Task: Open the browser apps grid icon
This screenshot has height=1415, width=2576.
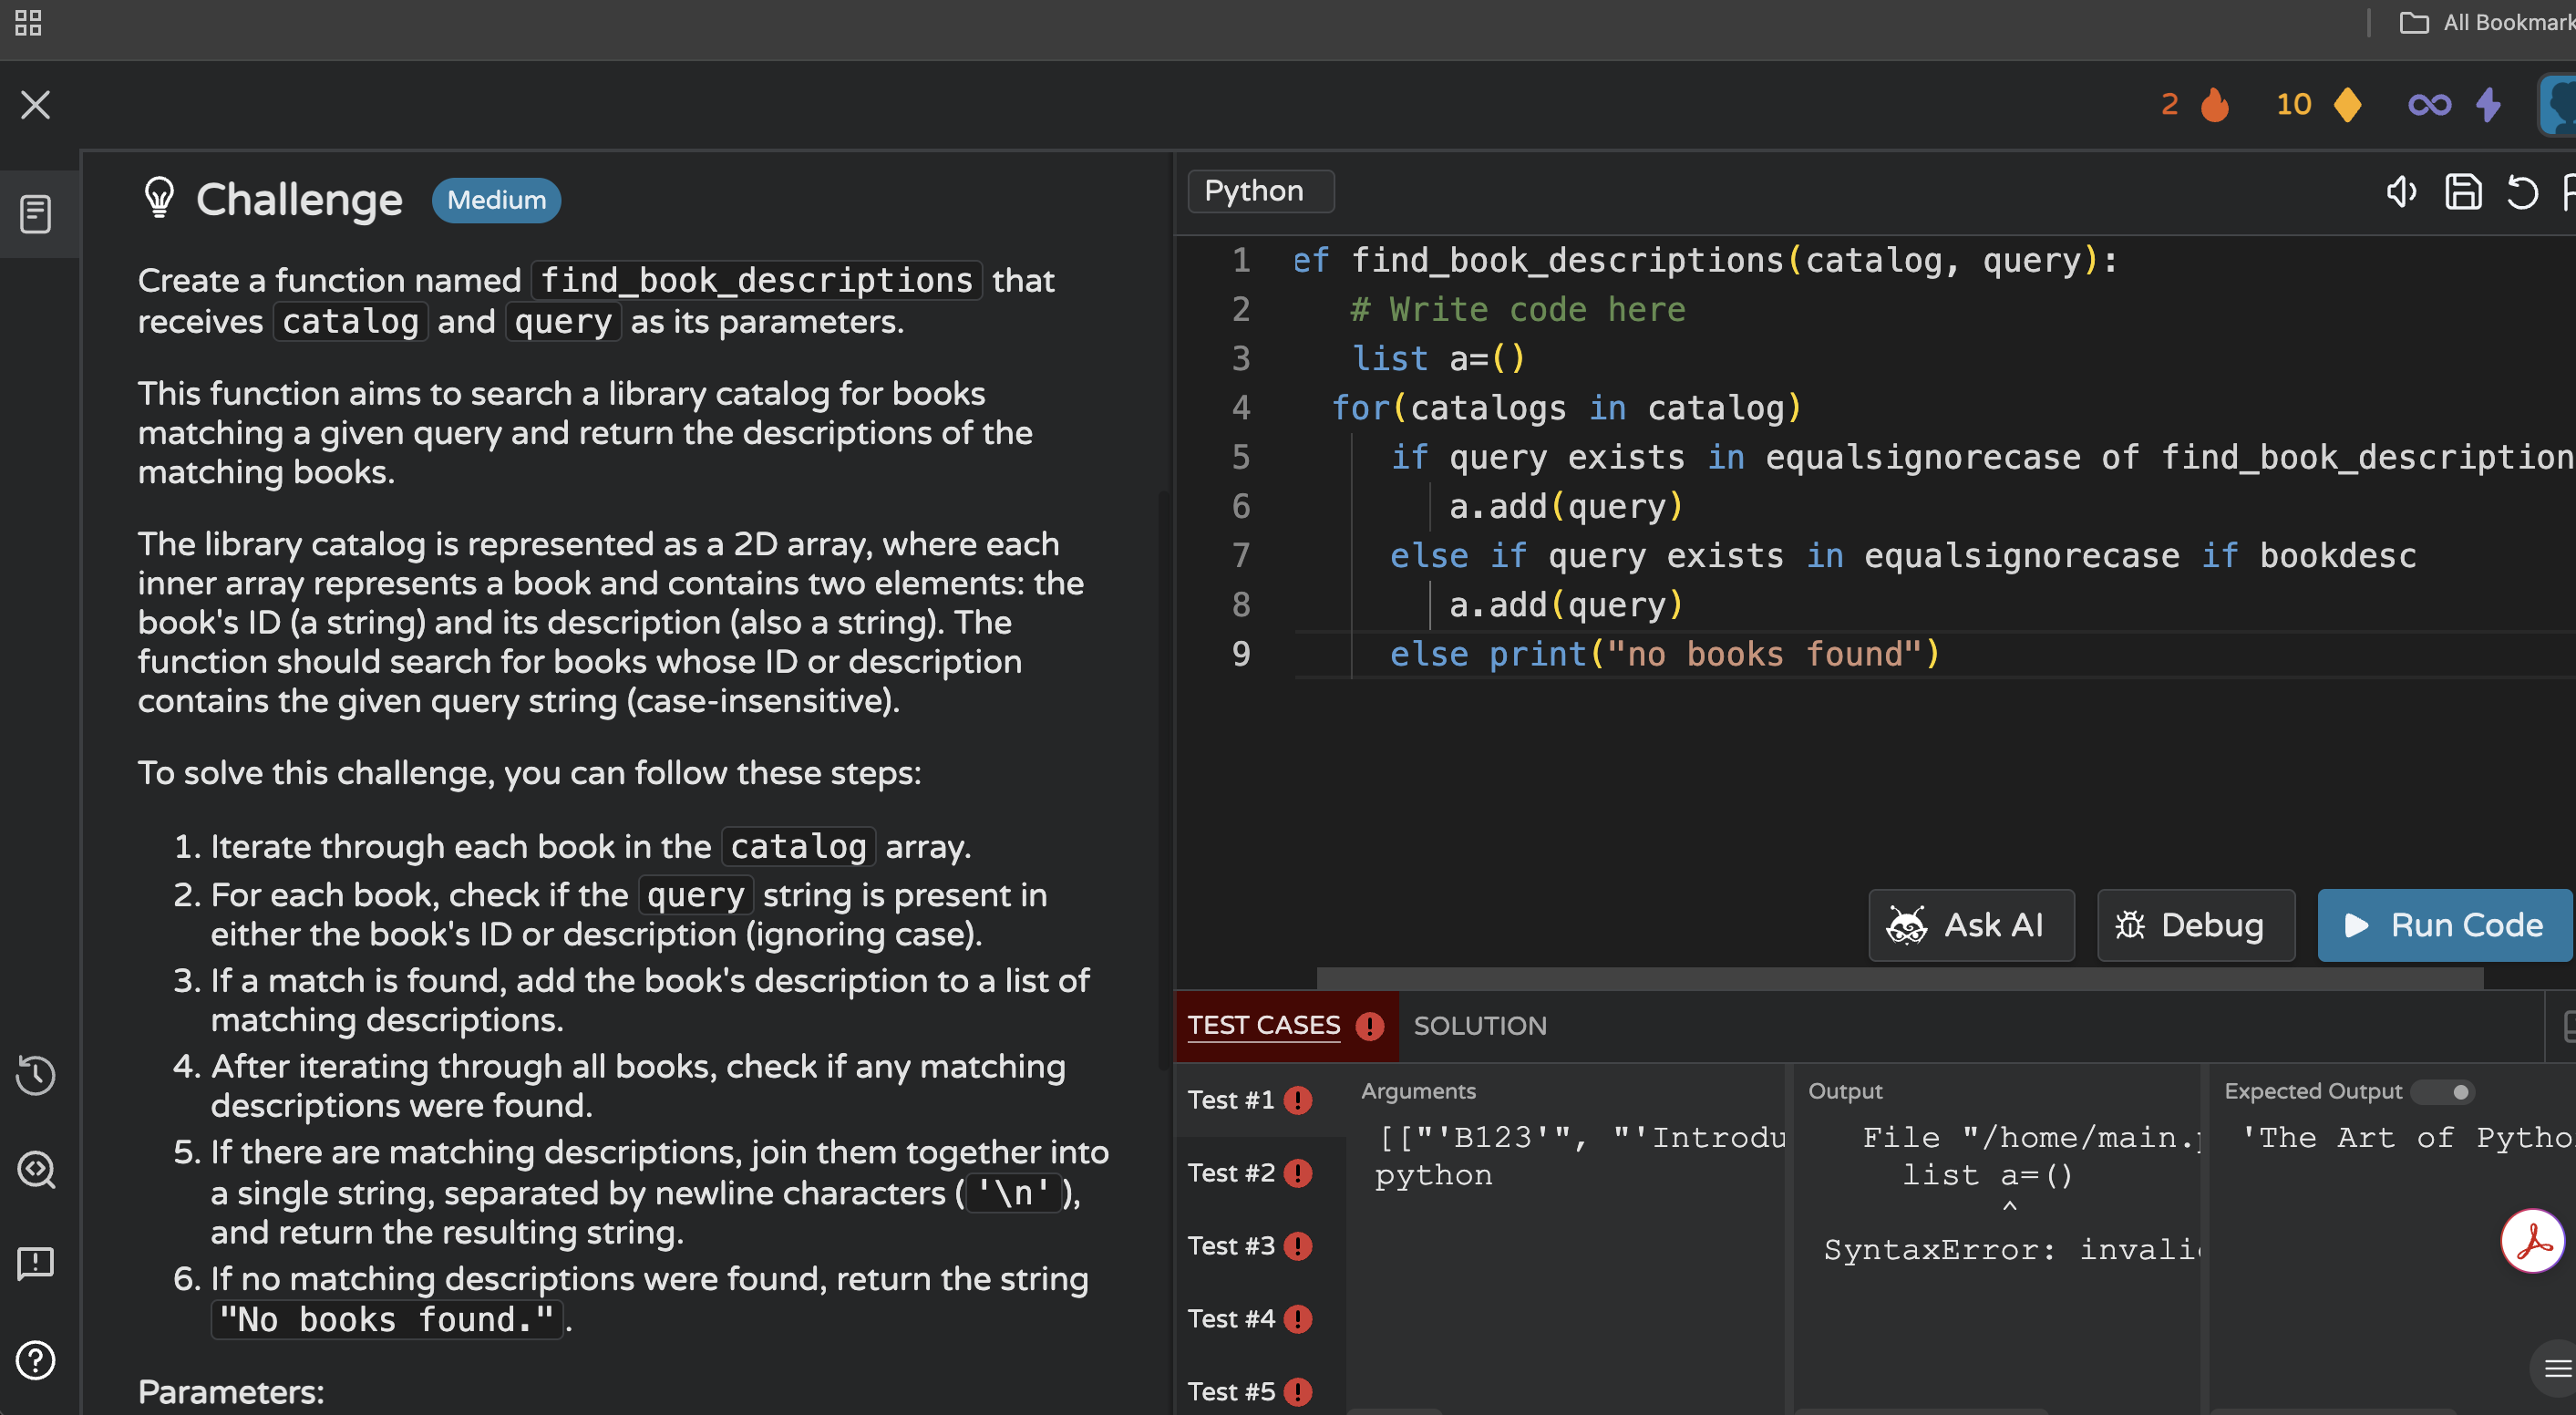Action: pos(28,22)
